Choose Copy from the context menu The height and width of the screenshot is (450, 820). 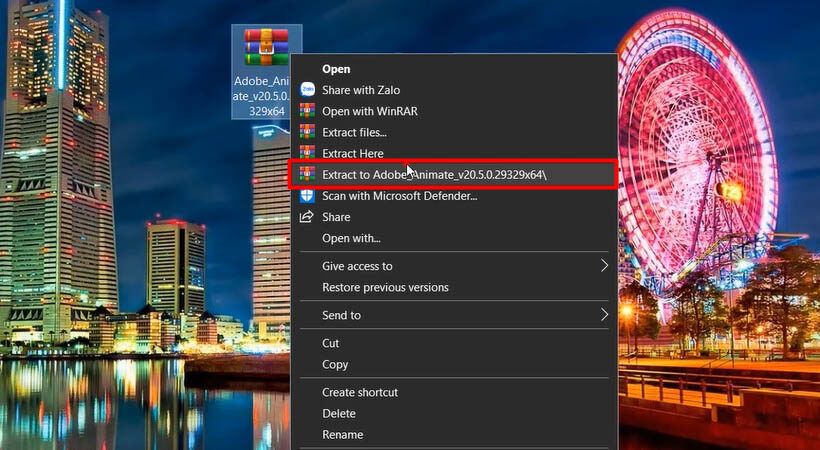[335, 365]
